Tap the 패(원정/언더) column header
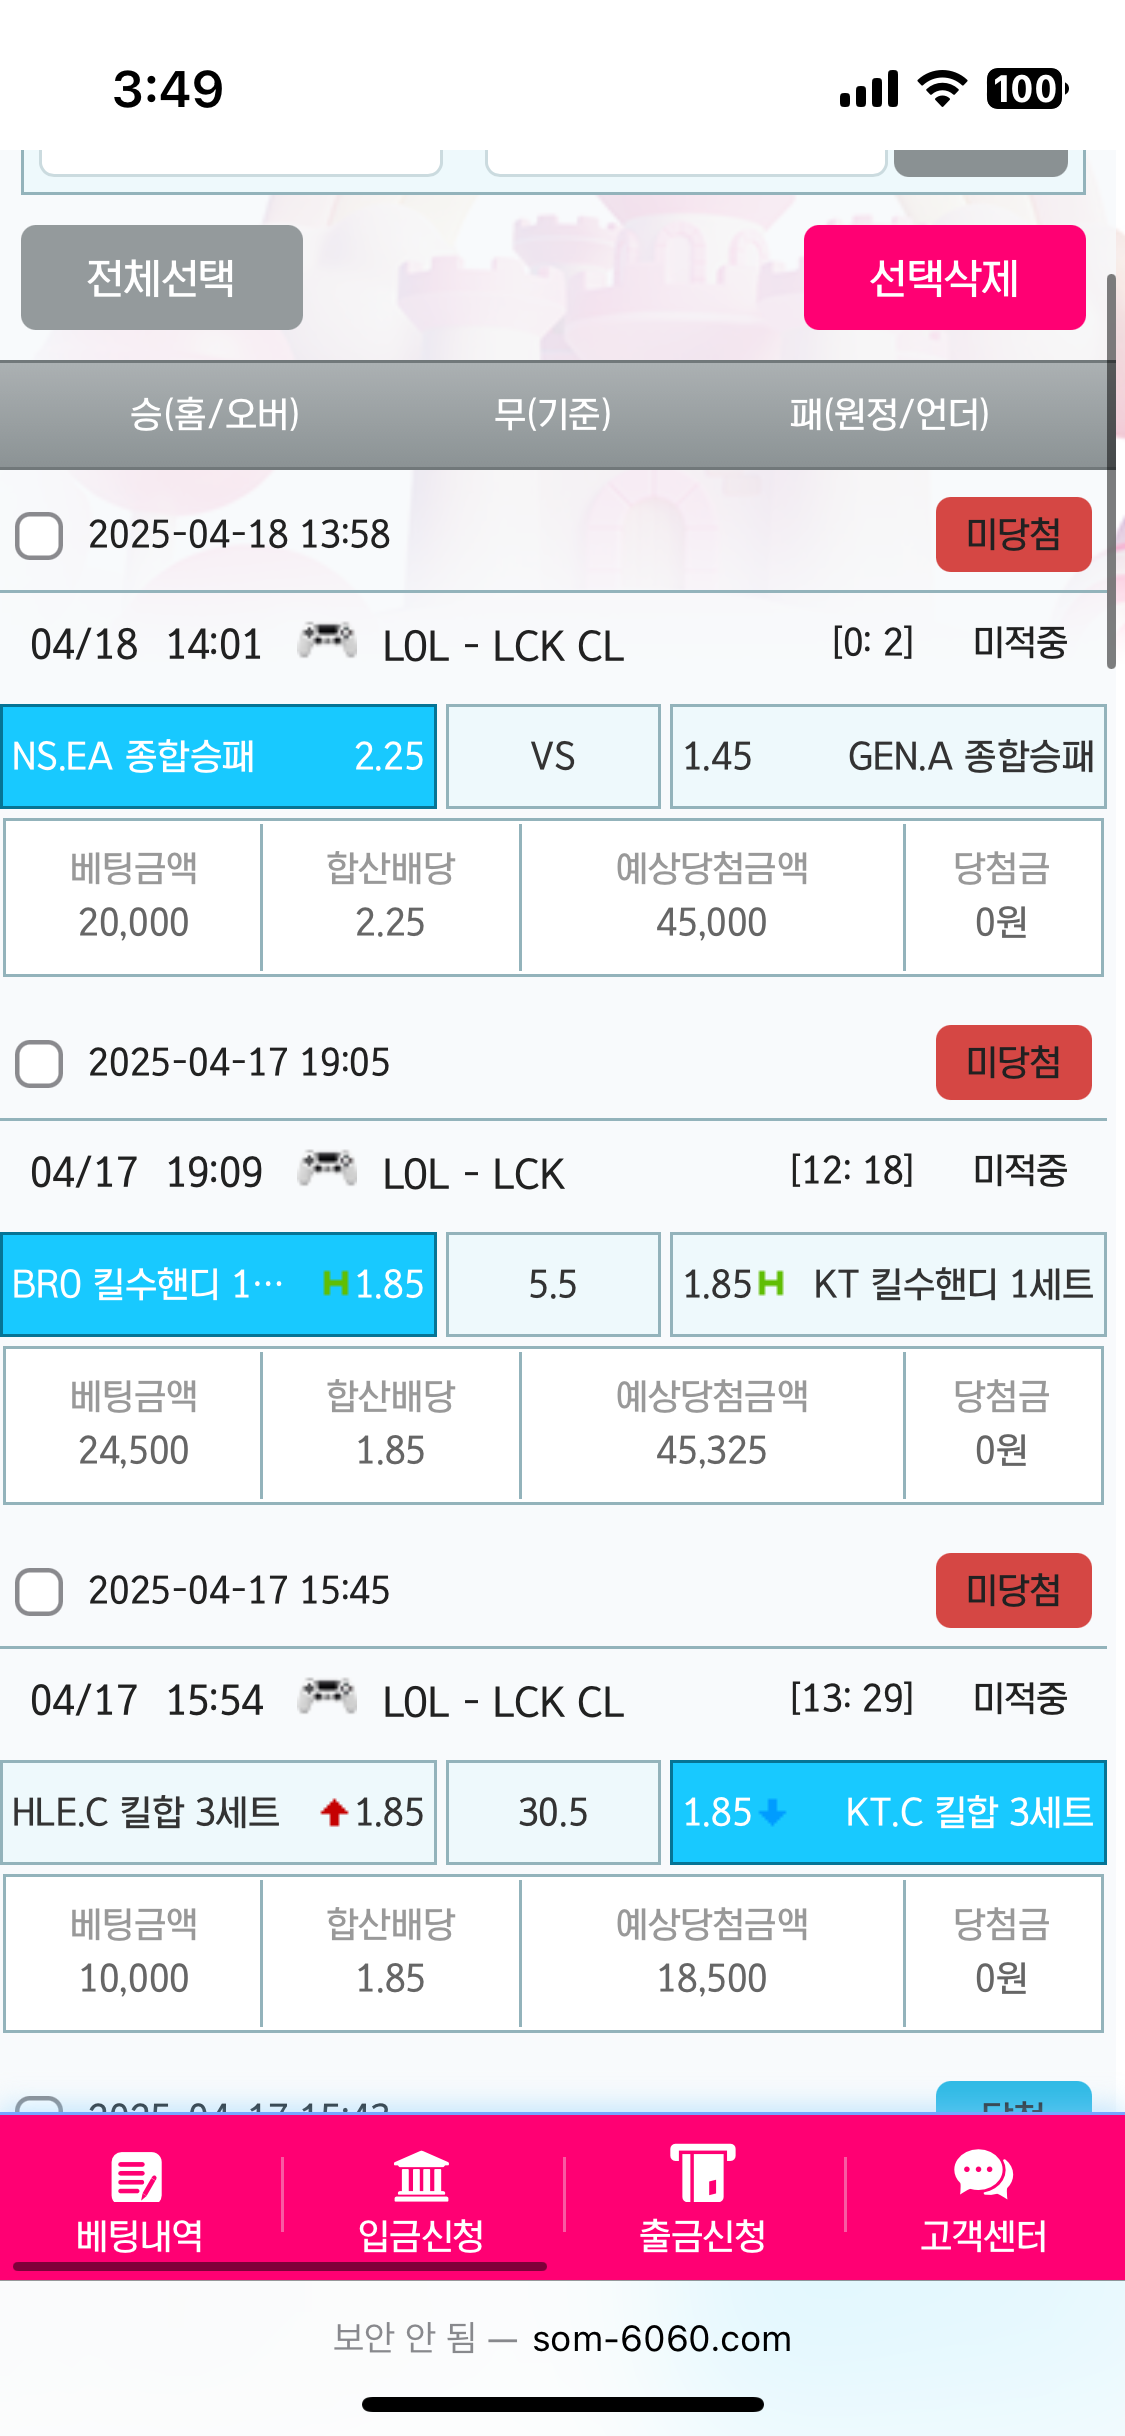The height and width of the screenshot is (2436, 1125). click(x=889, y=414)
